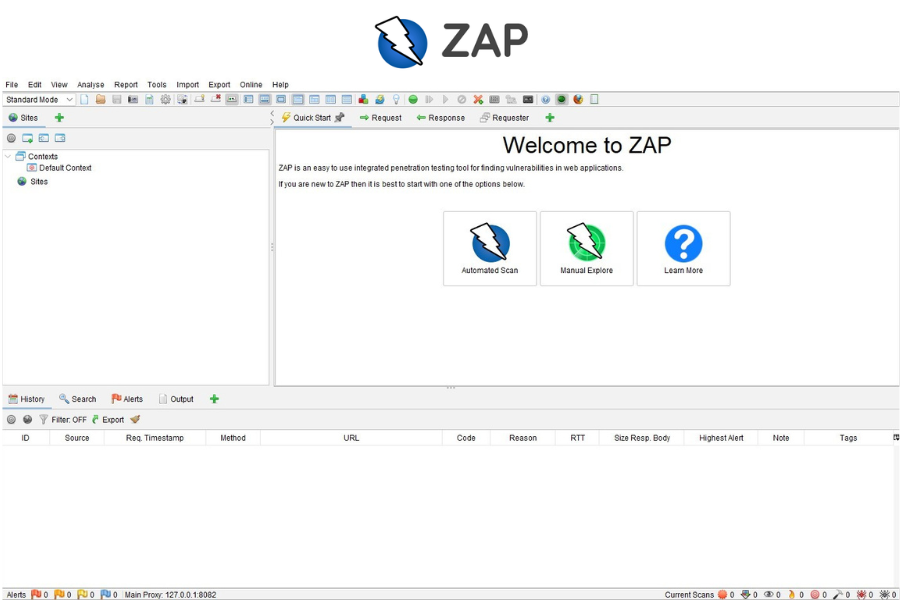This screenshot has height=600, width=900.
Task: Click the pin icon on Quick Start tab
Action: 340,118
